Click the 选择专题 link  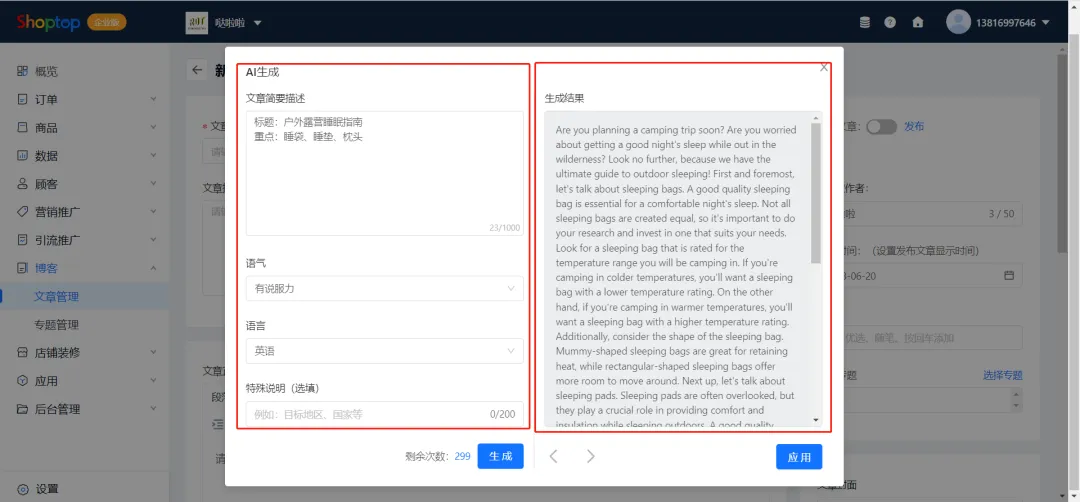click(x=1003, y=375)
